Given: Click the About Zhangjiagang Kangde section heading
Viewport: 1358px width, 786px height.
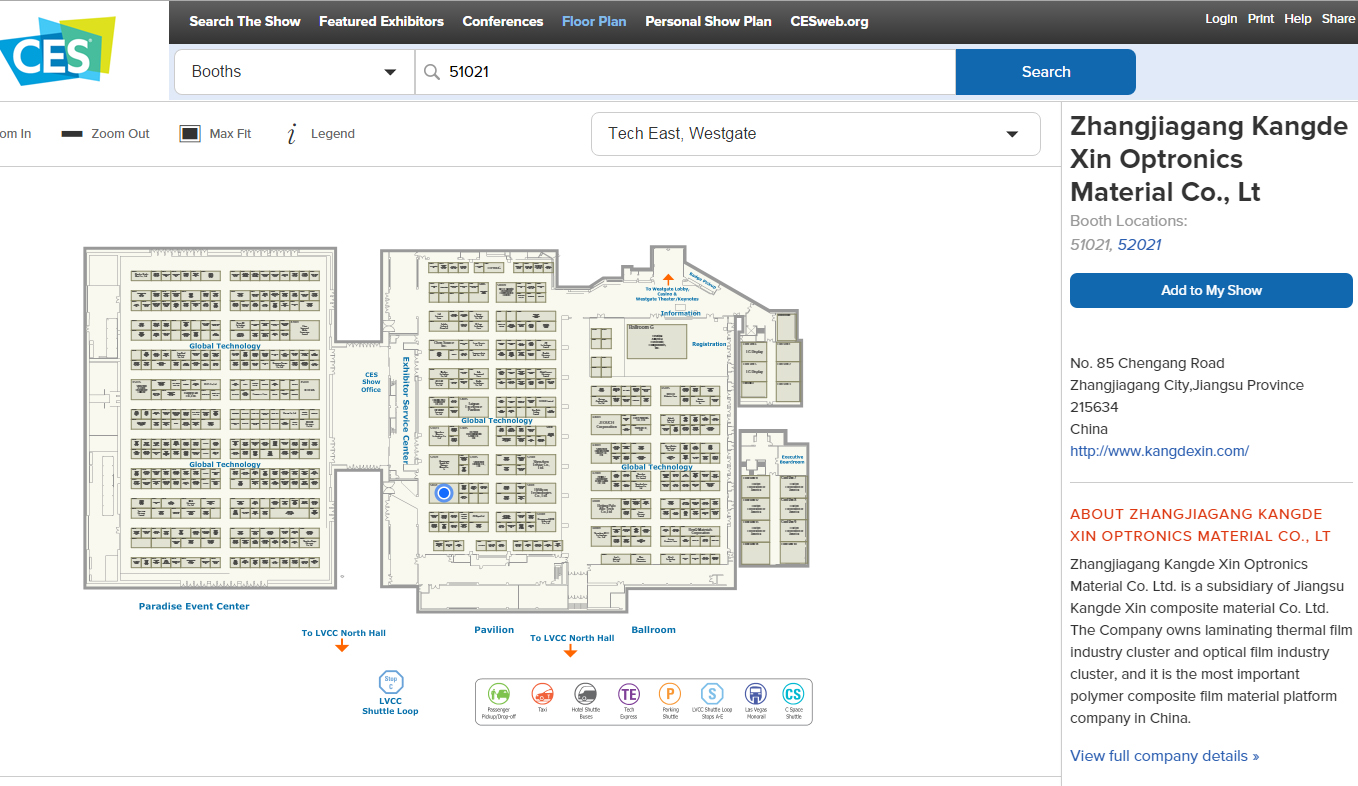Looking at the screenshot, I should pos(1201,525).
